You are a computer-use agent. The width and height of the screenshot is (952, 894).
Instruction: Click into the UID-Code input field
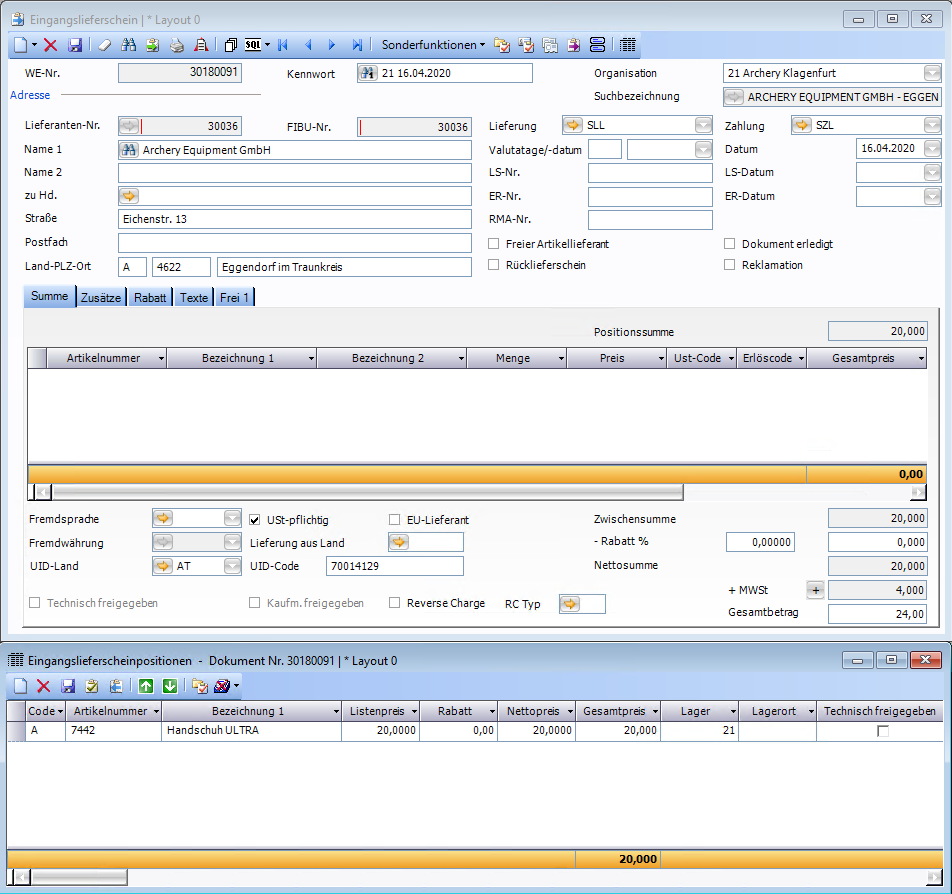pyautogui.click(x=394, y=566)
